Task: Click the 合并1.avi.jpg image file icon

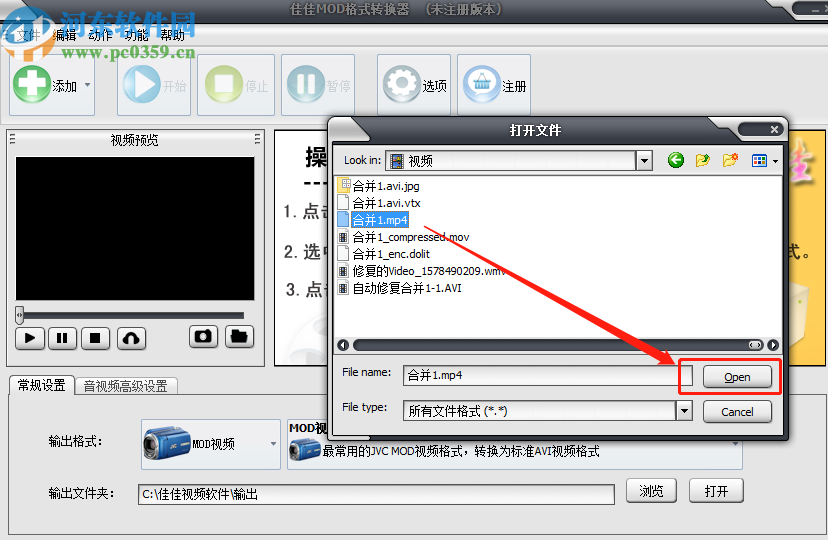Action: click(x=344, y=185)
